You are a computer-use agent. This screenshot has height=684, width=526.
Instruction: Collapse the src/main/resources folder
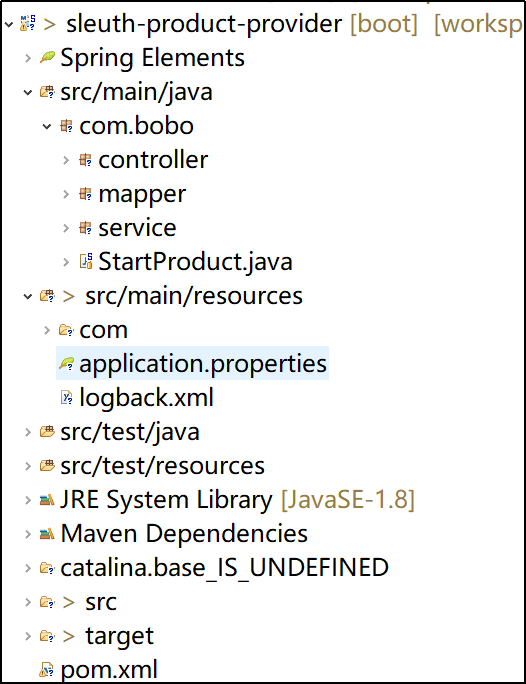pos(28,296)
